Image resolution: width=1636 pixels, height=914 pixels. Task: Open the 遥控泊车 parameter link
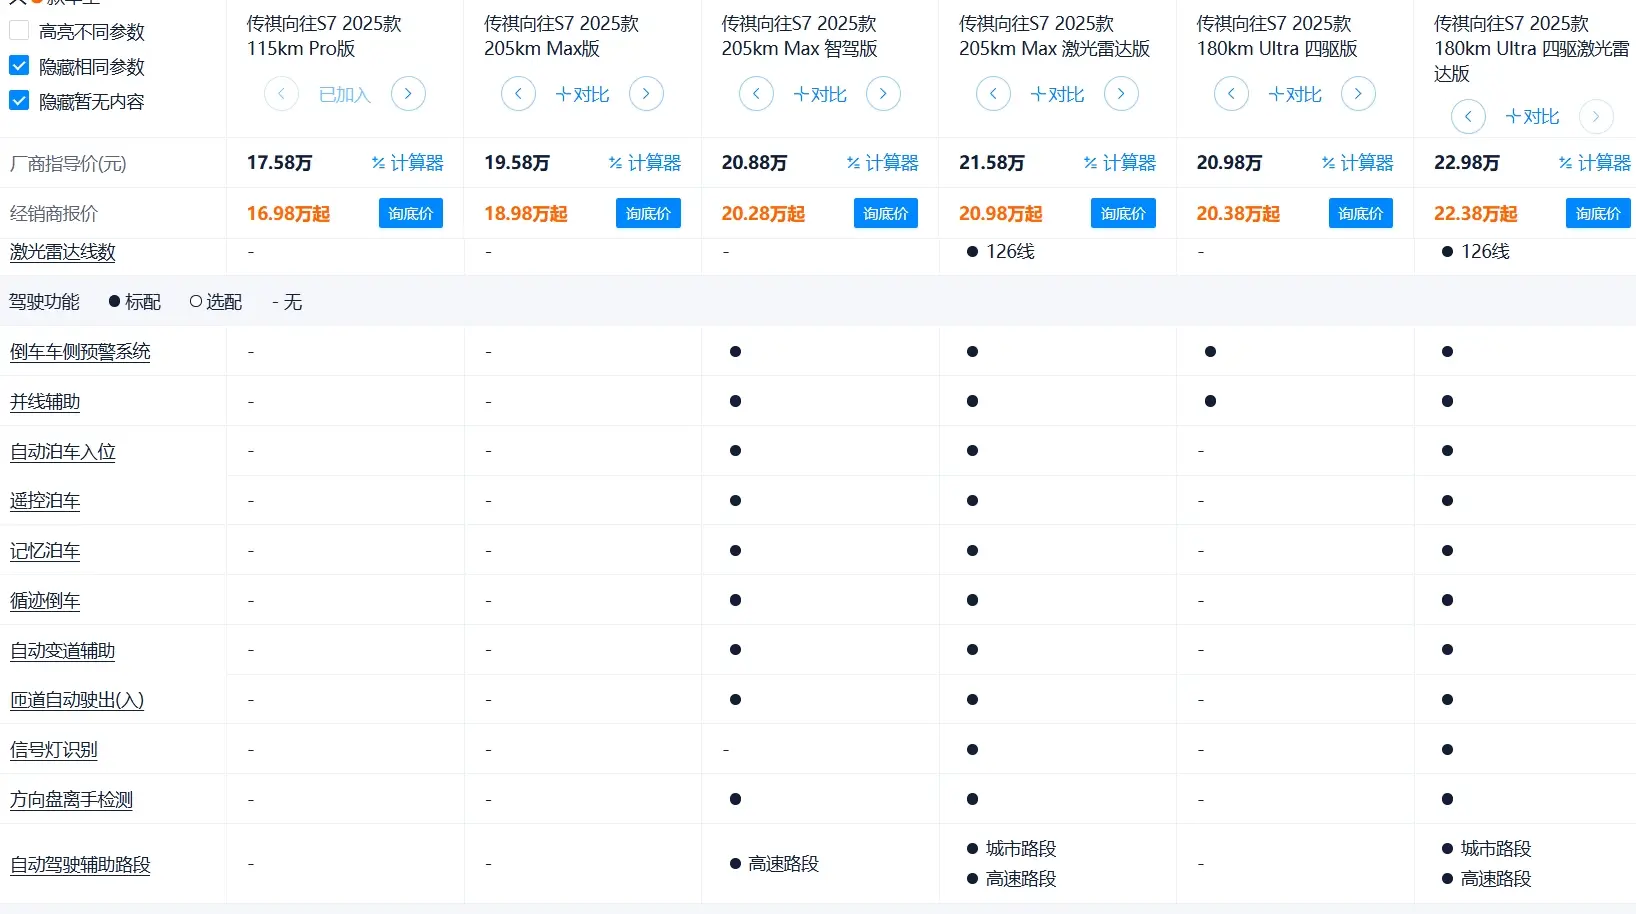pyautogui.click(x=45, y=501)
